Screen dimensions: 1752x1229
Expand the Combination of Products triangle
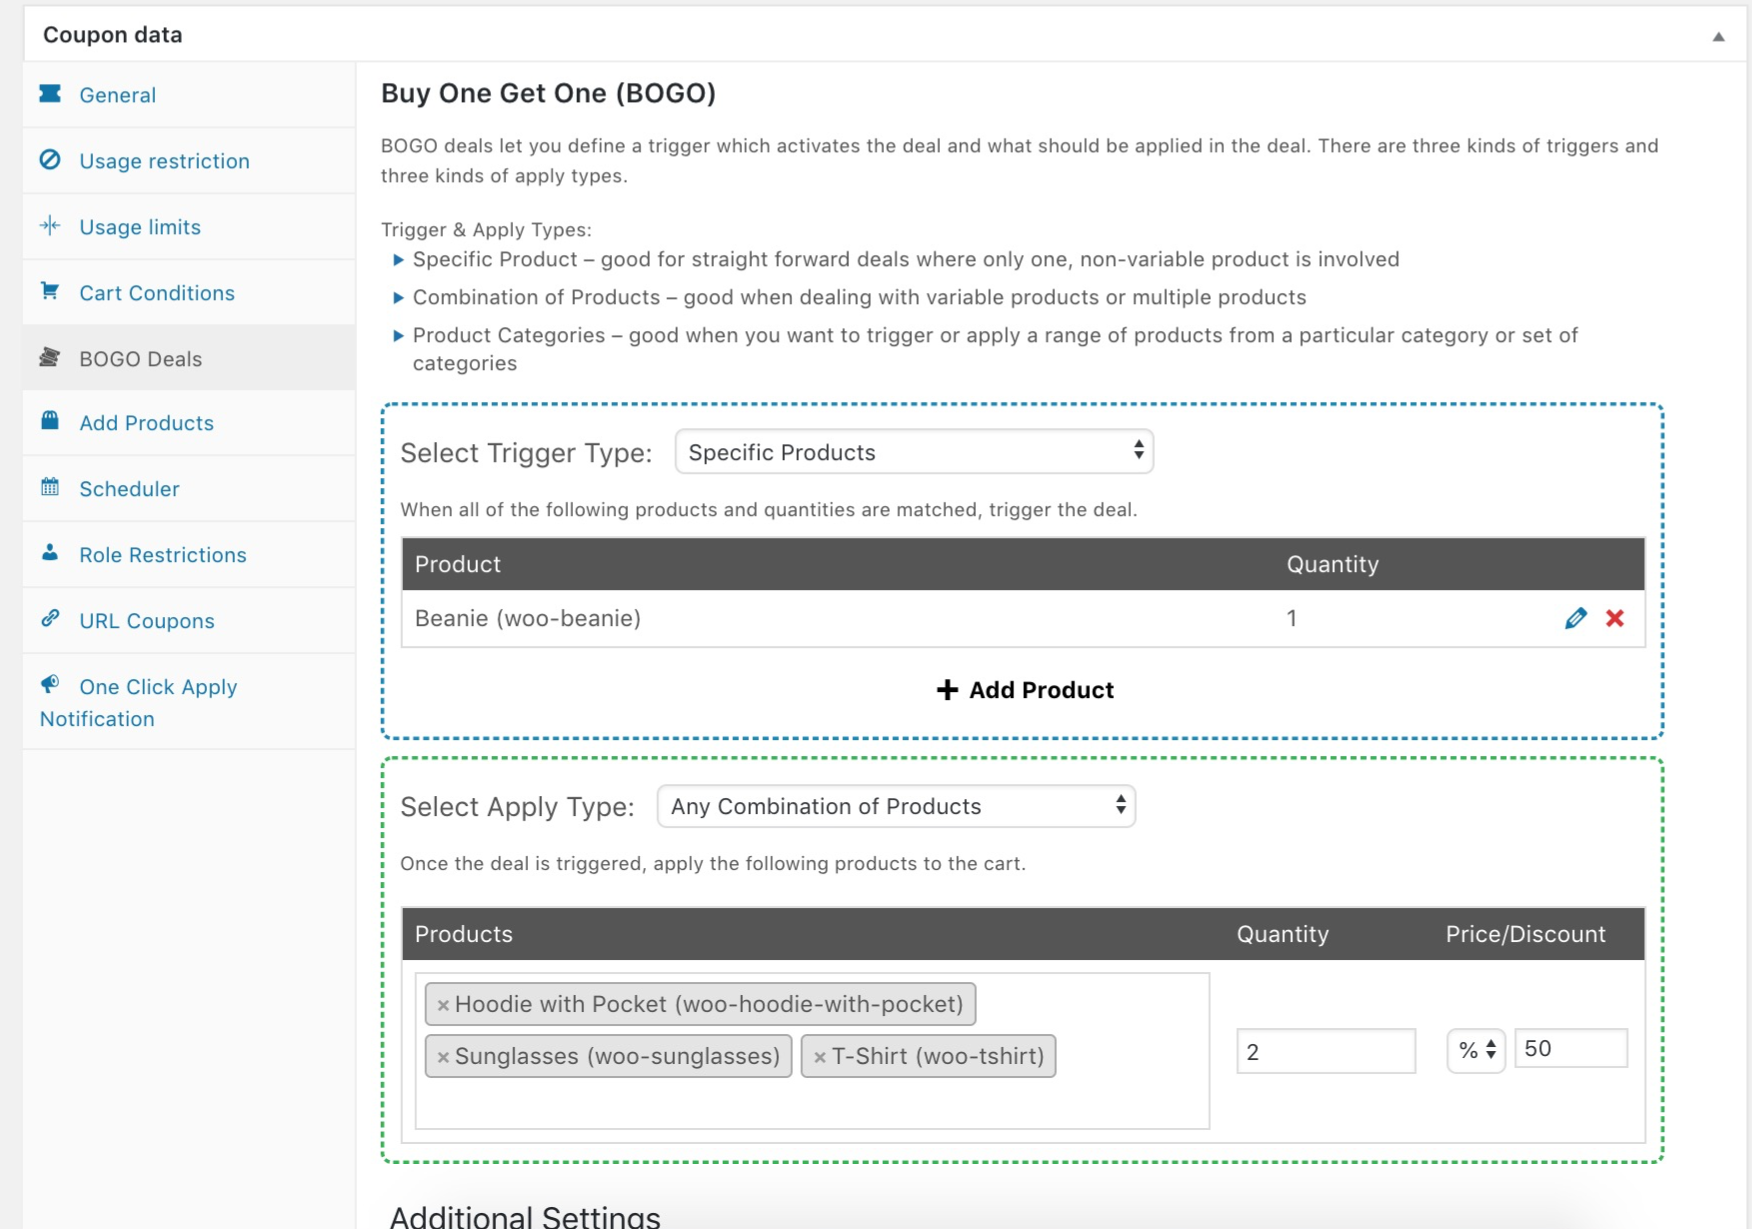(398, 298)
